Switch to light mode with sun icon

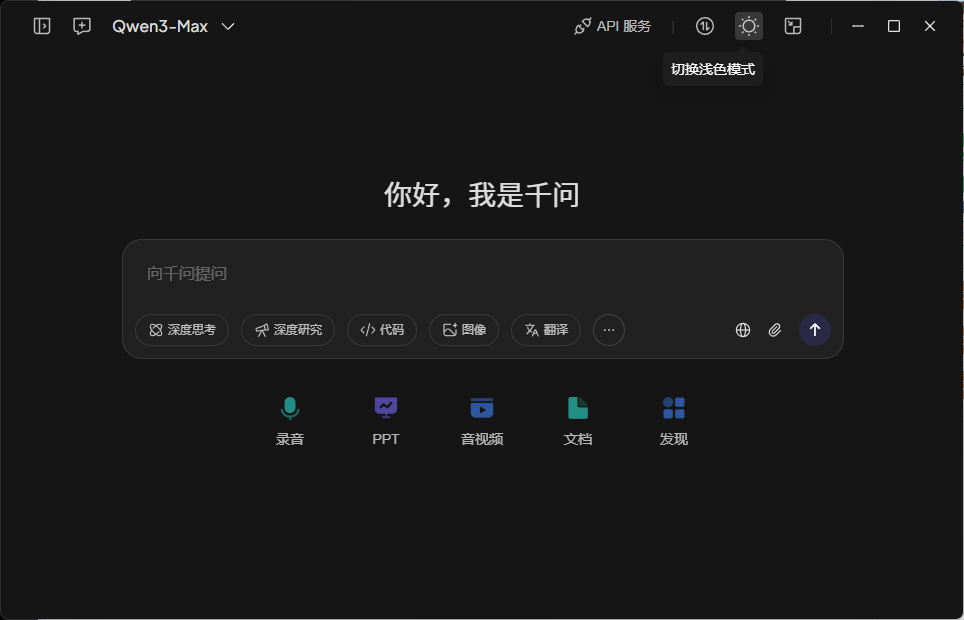[749, 26]
